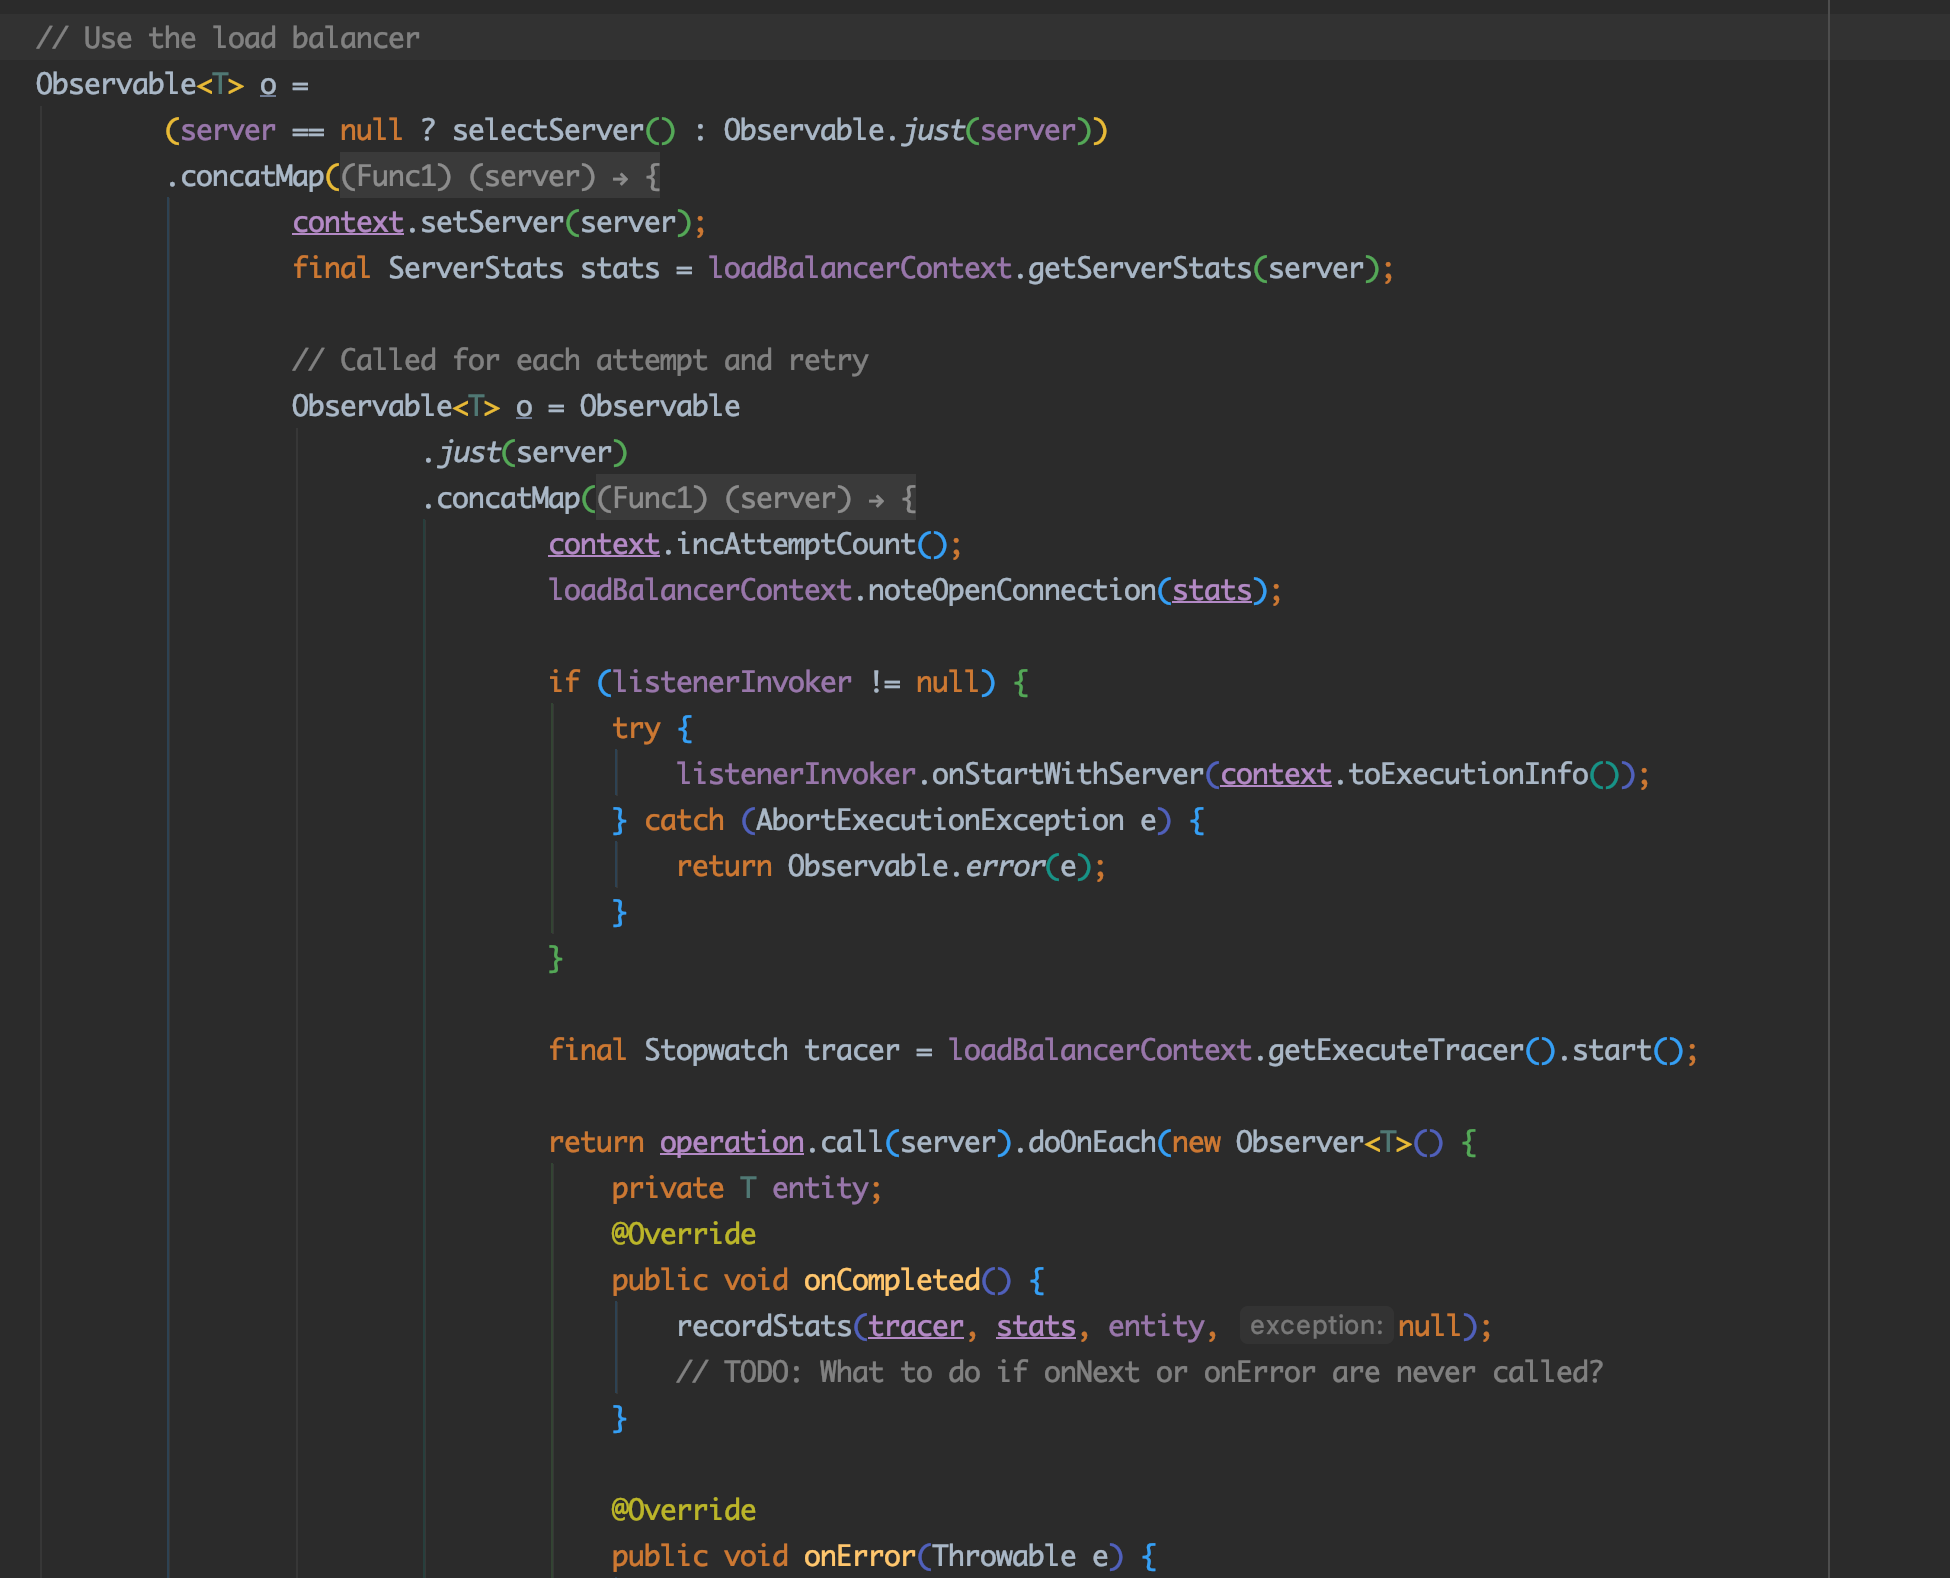Screen dimensions: 1950x1578
Task: Click the incAttemptCount method call
Action: tap(795, 545)
